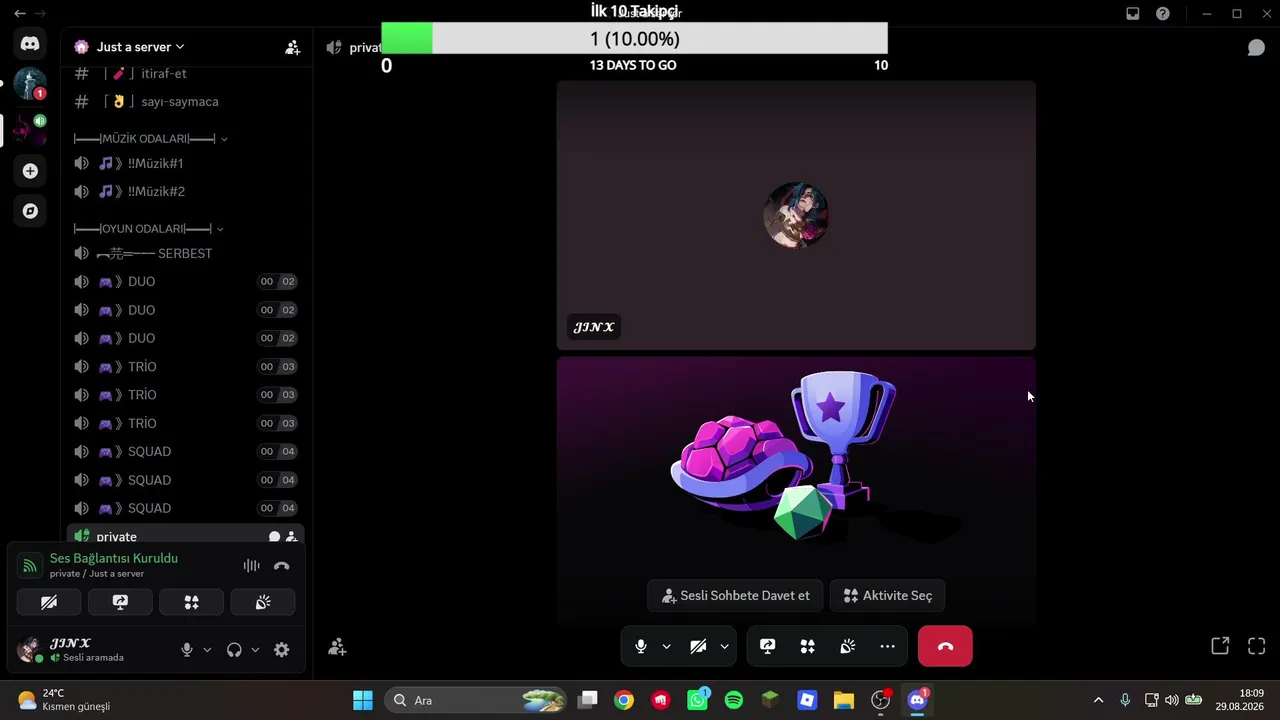Click the activity trophy tile
Image resolution: width=1280 pixels, height=720 pixels.
pos(796,490)
